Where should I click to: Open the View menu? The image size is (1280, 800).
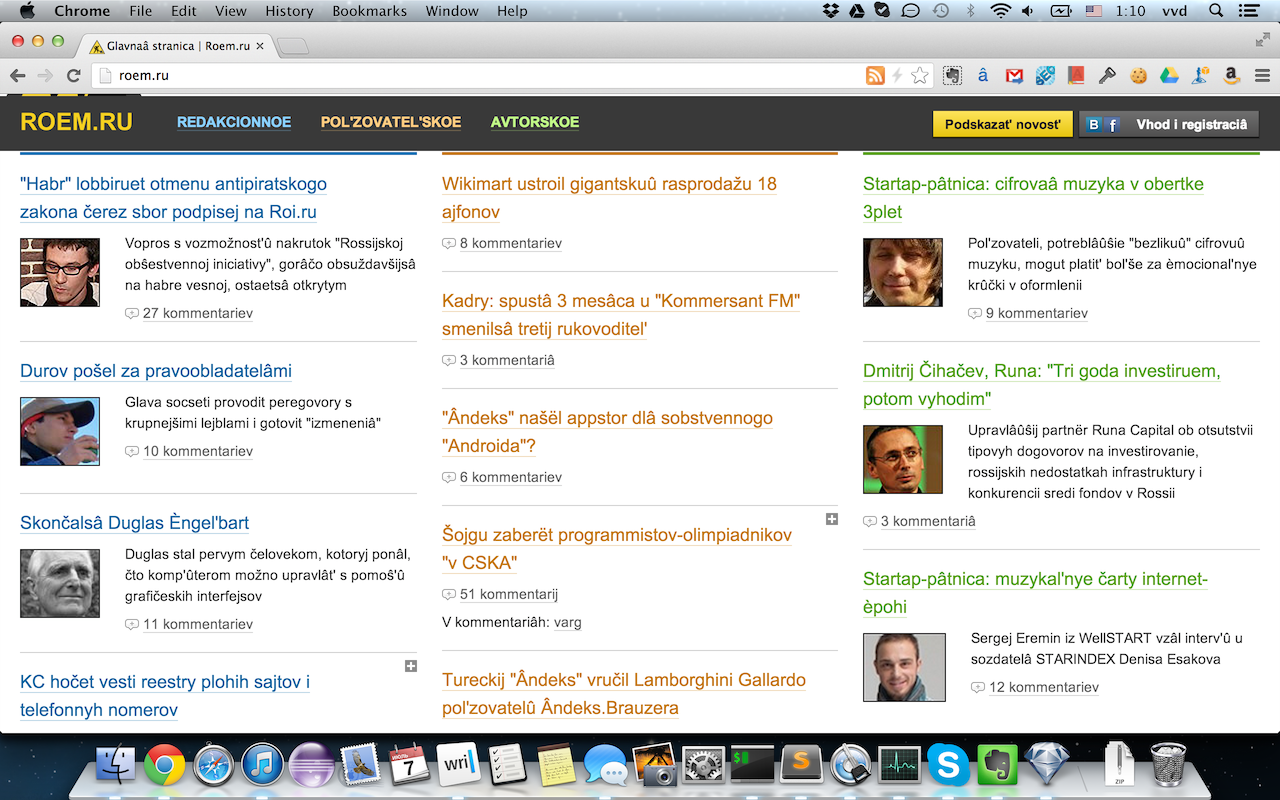231,11
